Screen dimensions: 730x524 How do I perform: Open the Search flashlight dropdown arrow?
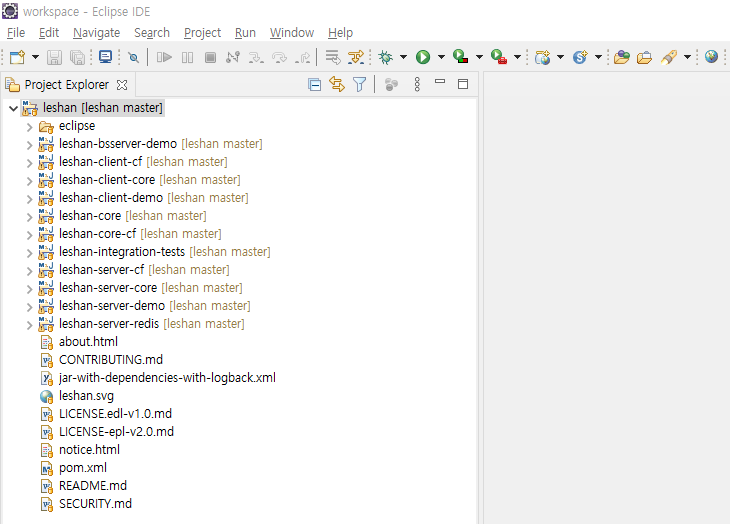(687, 57)
